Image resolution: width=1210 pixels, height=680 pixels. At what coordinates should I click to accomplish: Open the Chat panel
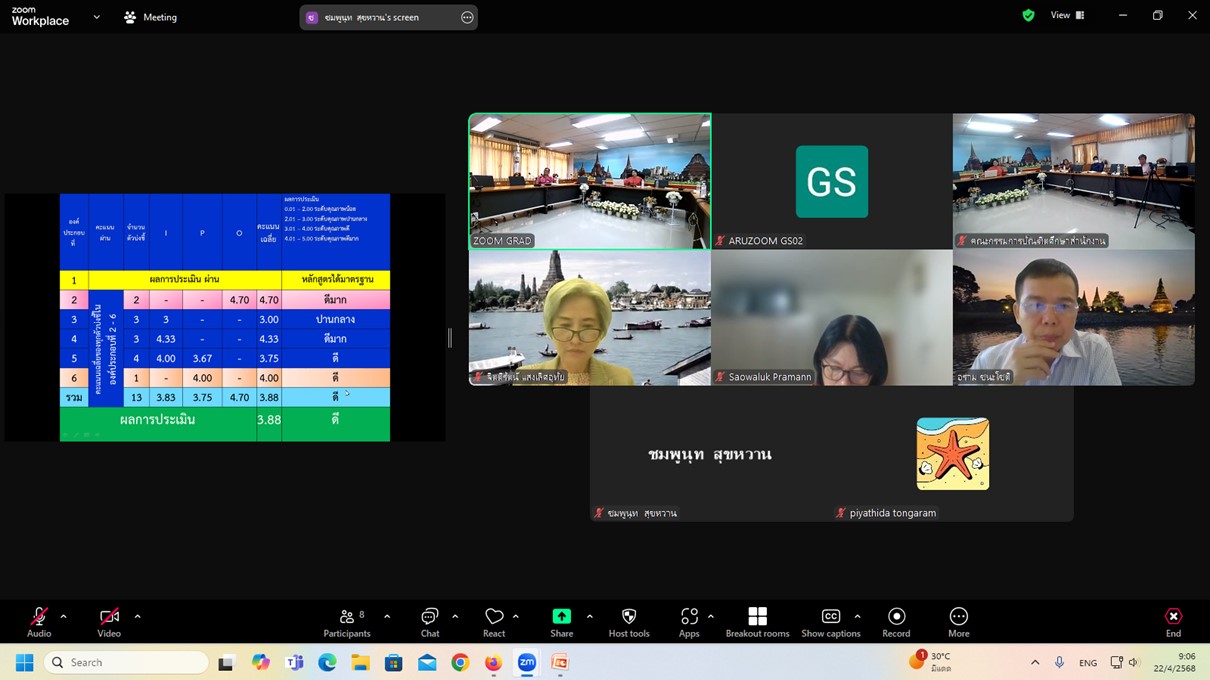(x=430, y=622)
